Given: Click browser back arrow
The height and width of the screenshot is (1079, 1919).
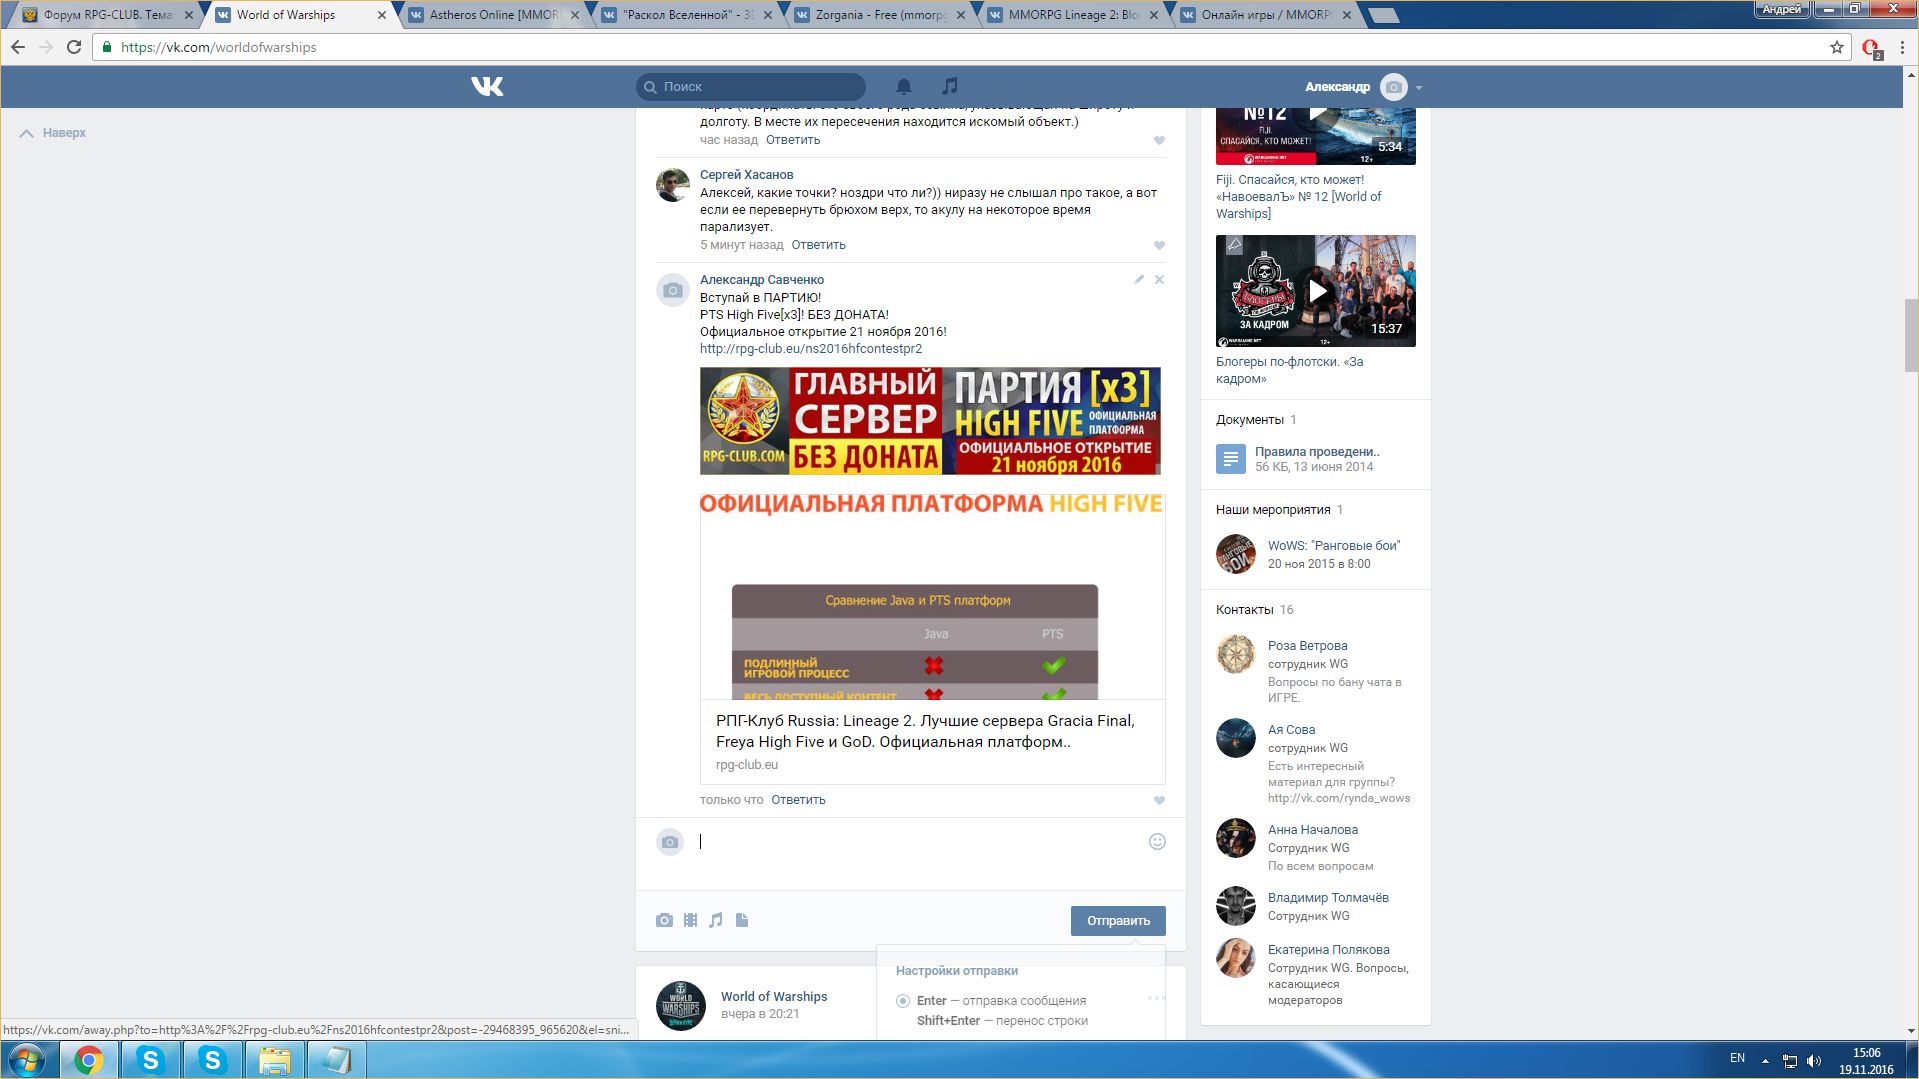Looking at the screenshot, I should [18, 47].
